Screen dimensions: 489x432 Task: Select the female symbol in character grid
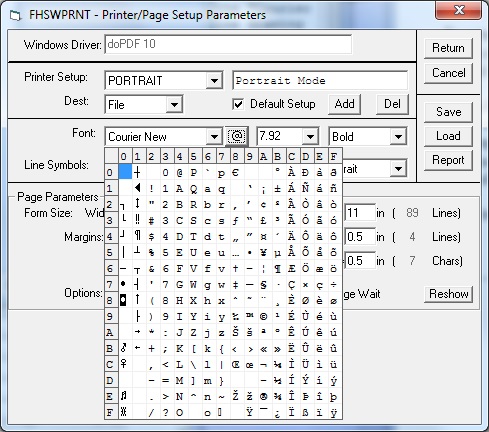pos(124,364)
